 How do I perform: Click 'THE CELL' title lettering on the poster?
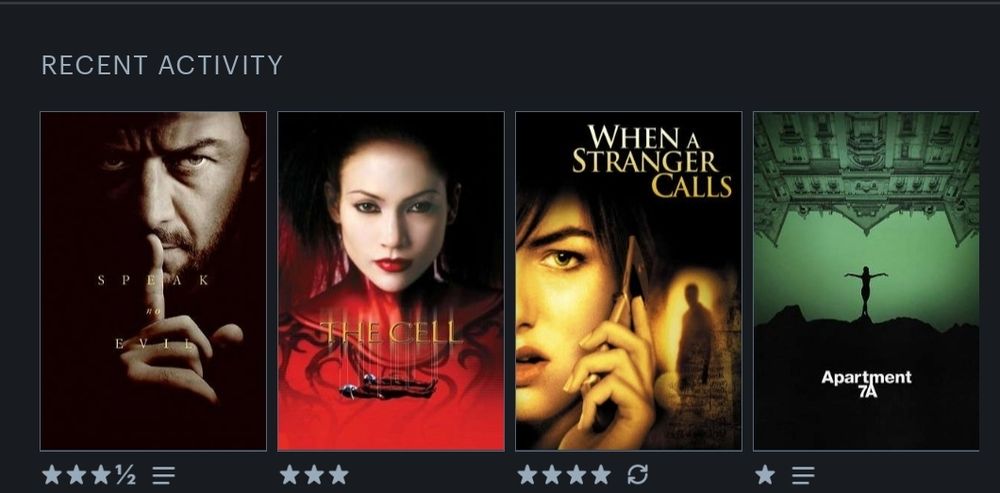pos(391,332)
